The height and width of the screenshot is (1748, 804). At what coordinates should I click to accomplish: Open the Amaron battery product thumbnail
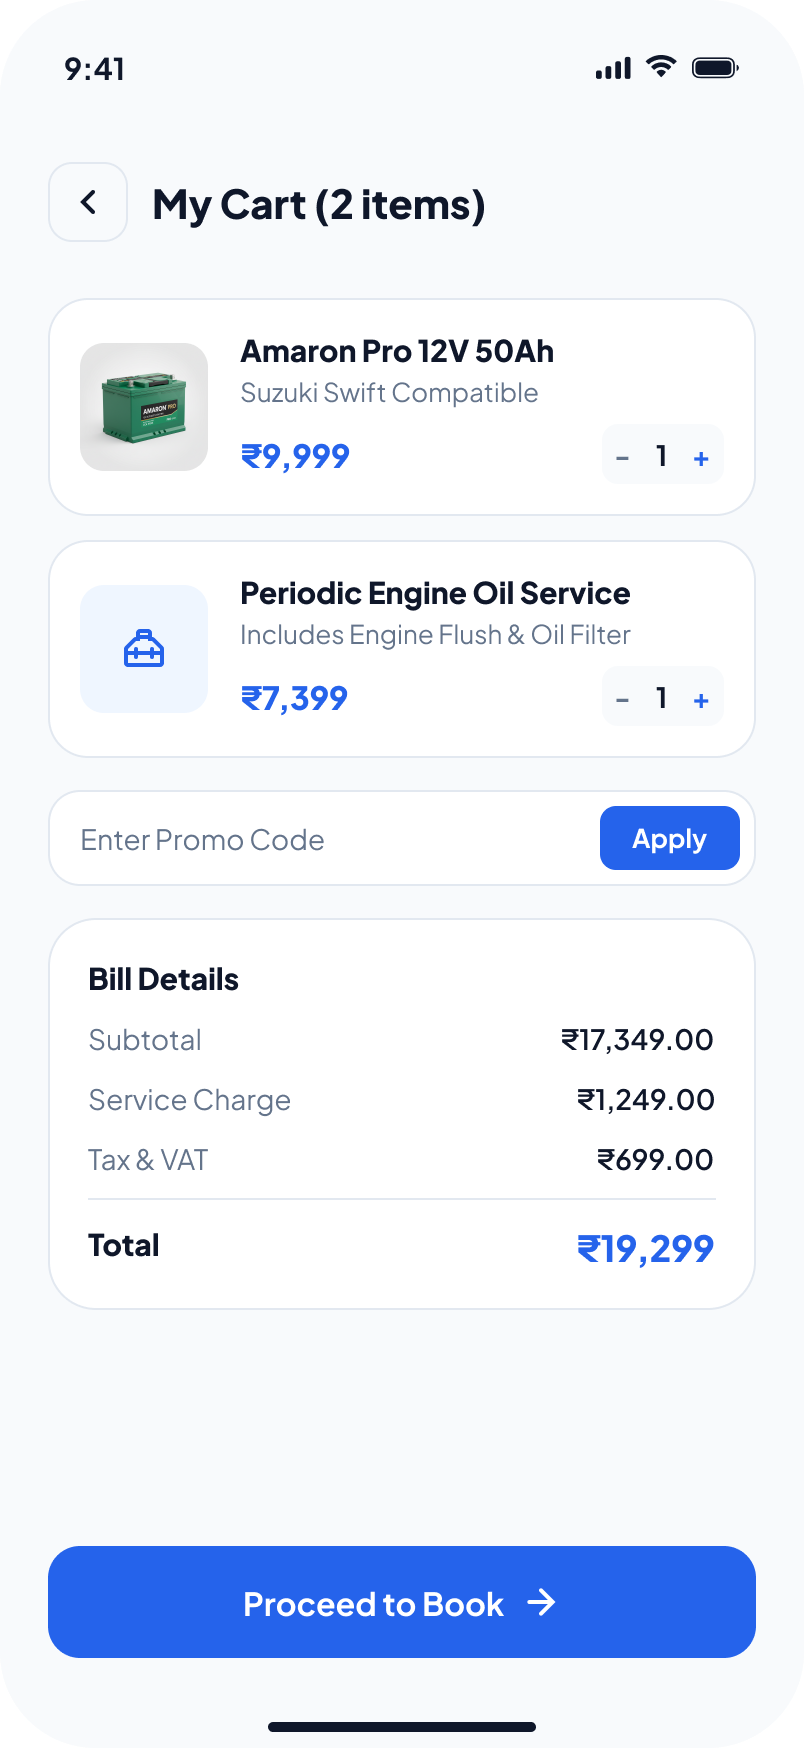(144, 407)
